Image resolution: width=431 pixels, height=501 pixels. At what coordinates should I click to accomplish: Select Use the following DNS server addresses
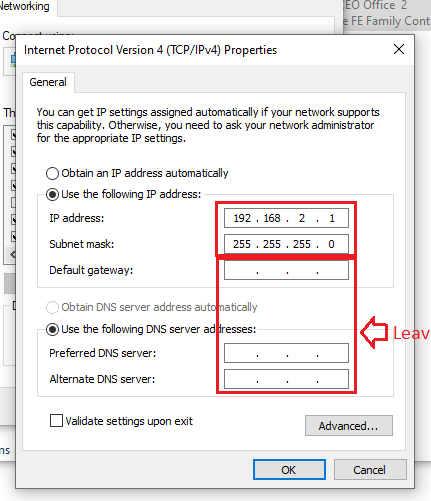52,330
